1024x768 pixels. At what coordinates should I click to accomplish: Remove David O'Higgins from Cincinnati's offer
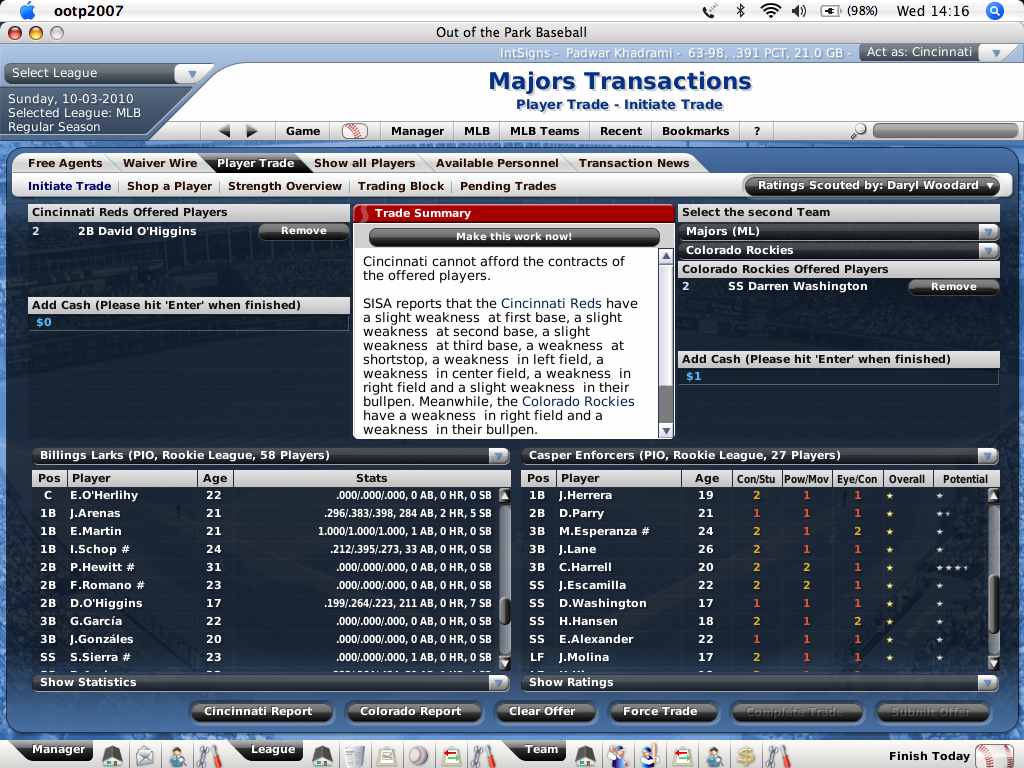(304, 231)
